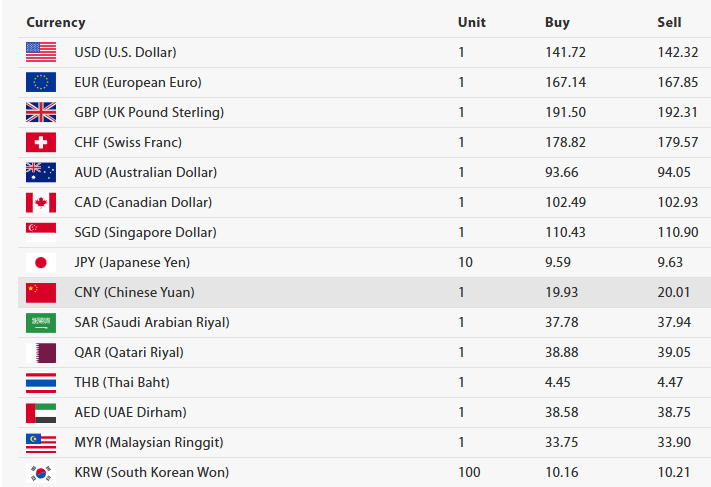Select the UK Union Jack flag icon
711x487 pixels.
(41, 112)
